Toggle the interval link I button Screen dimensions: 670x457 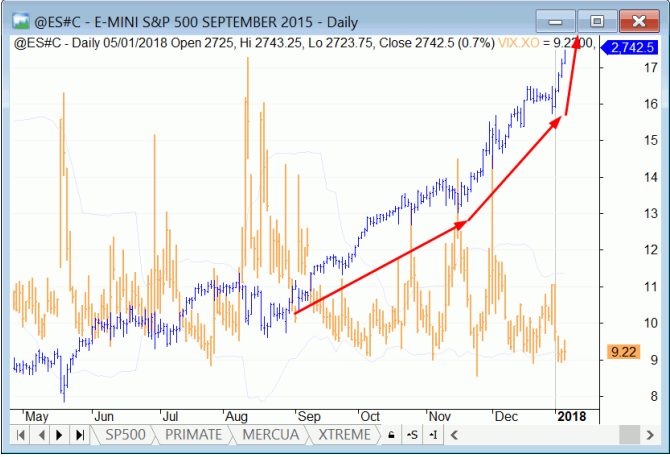tap(432, 435)
